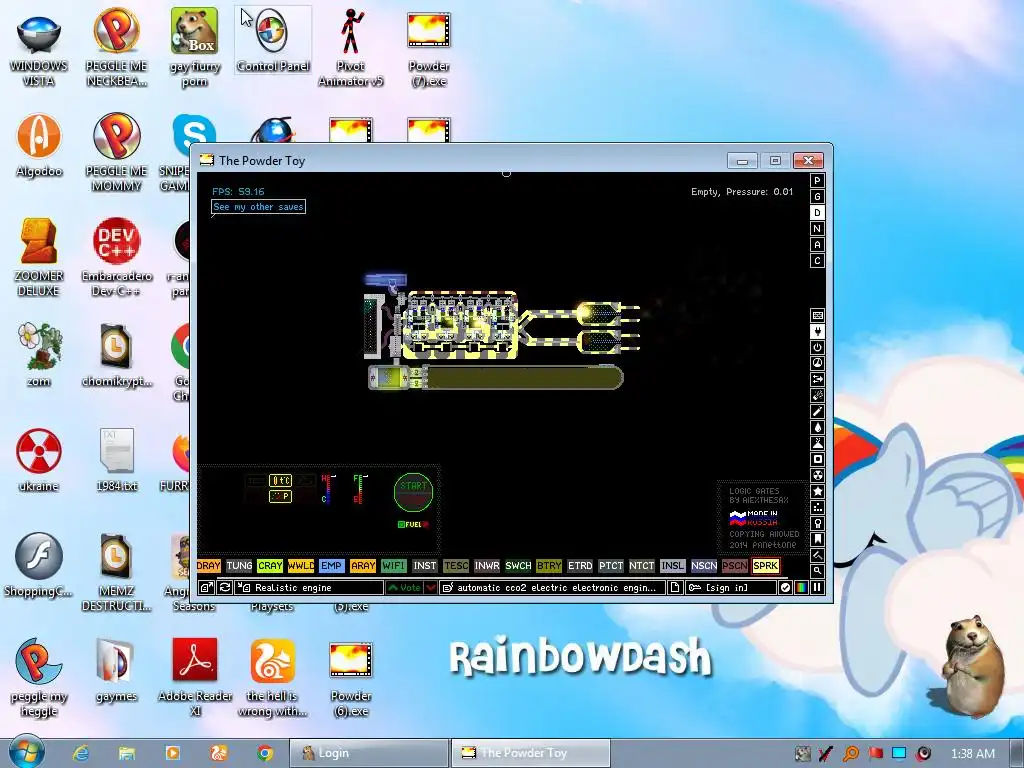Screen dimensions: 1024x768
Task: Switch to the Login taskbar window
Action: click(369, 753)
